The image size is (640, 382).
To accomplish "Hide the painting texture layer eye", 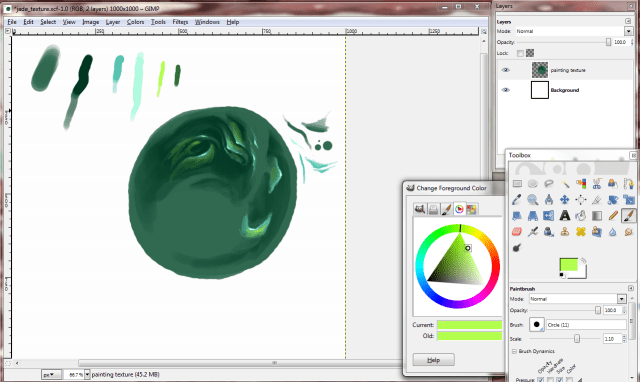I will pyautogui.click(x=506, y=70).
